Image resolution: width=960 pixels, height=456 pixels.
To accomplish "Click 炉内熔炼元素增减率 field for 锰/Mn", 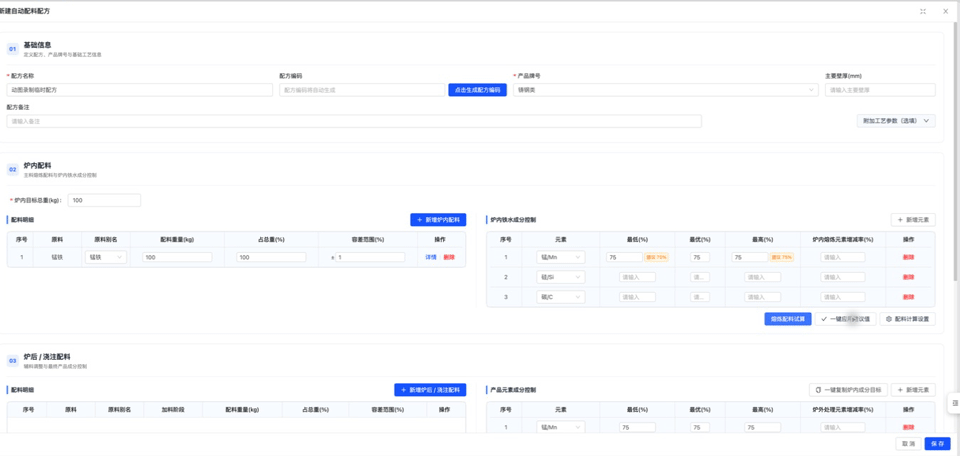I will (843, 258).
